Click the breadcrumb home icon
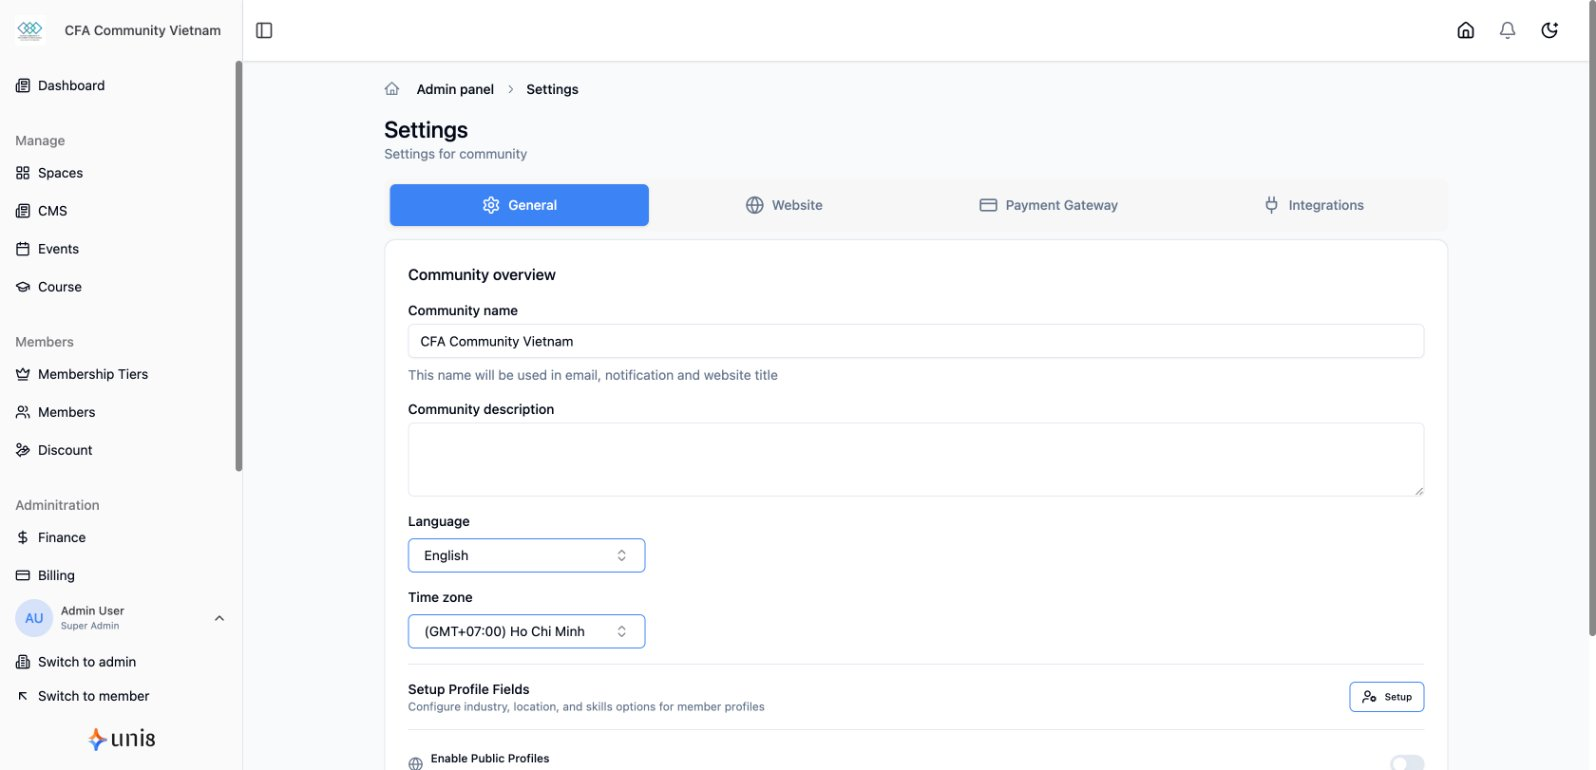1596x770 pixels. pos(392,89)
